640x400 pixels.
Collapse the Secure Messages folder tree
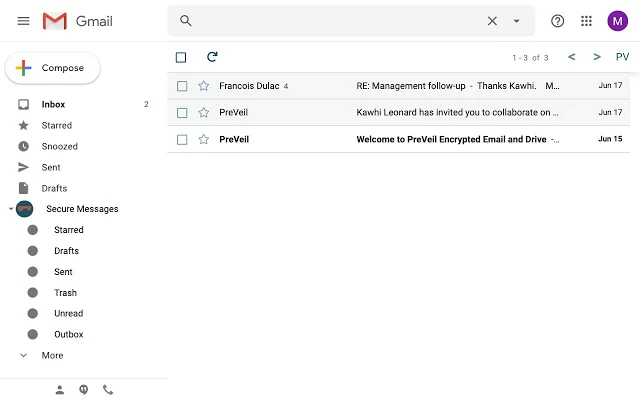point(11,209)
